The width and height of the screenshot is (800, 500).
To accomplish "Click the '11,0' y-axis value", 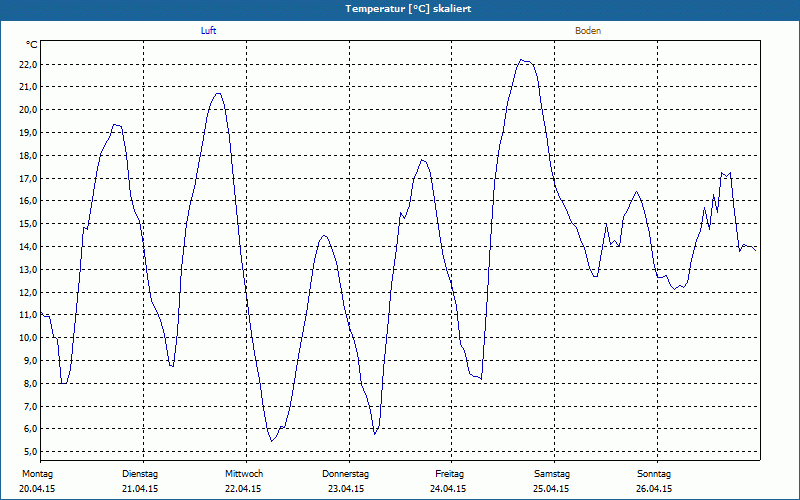I will pyautogui.click(x=28, y=315).
